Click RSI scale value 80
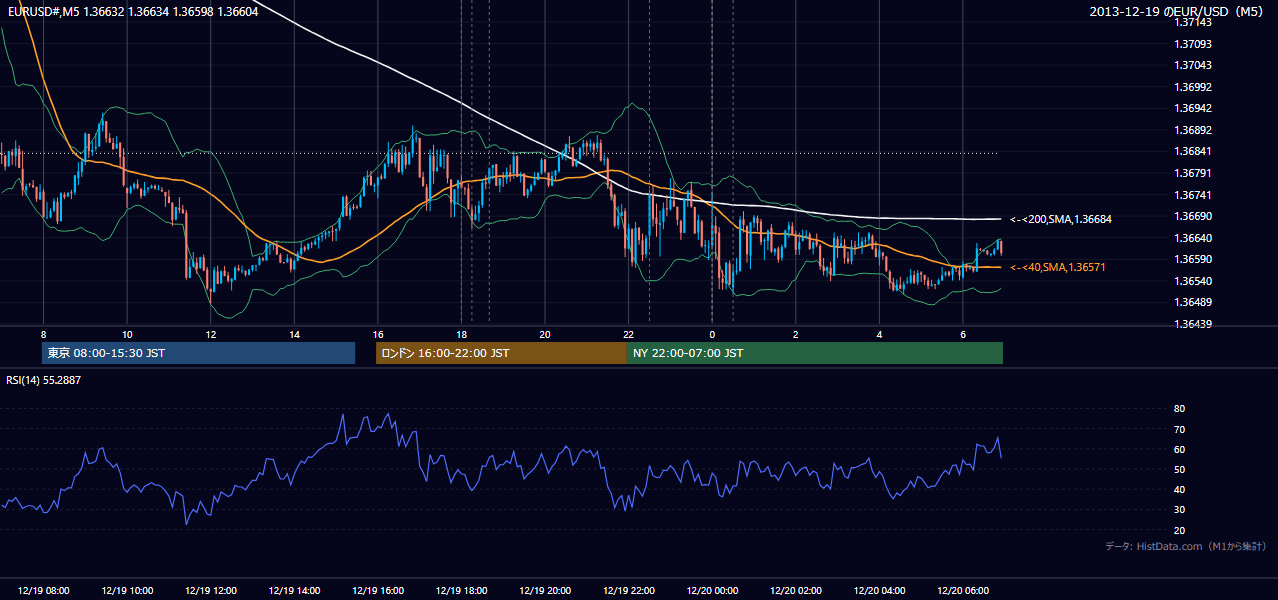 tap(1179, 409)
